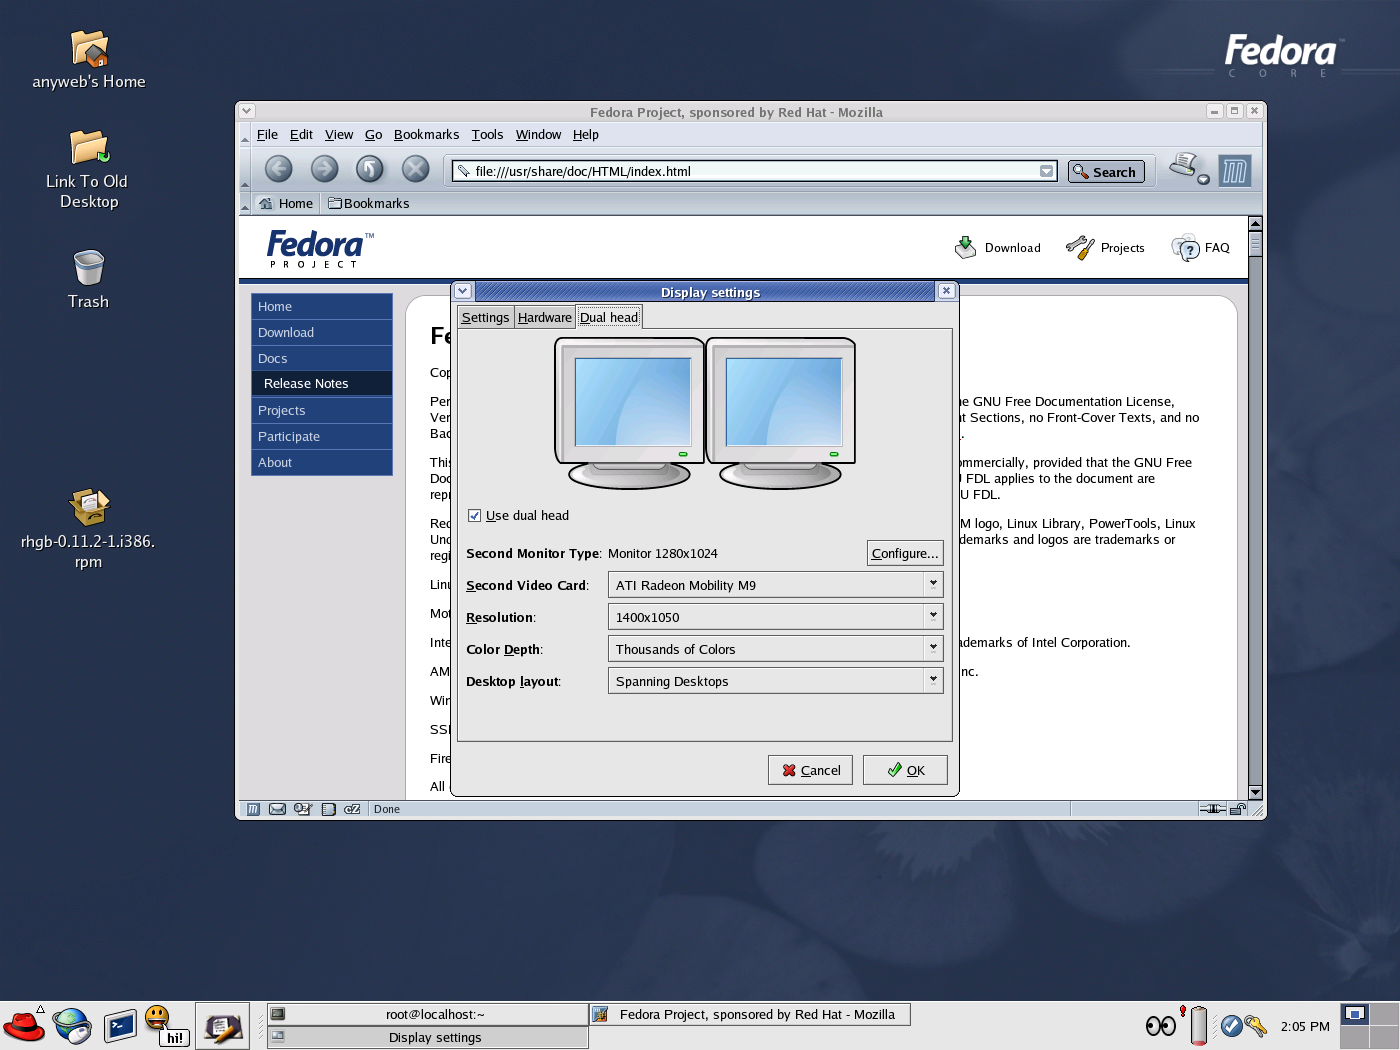Click the first monitor image in dialog
Viewport: 1400px width, 1050px height.
(x=629, y=413)
